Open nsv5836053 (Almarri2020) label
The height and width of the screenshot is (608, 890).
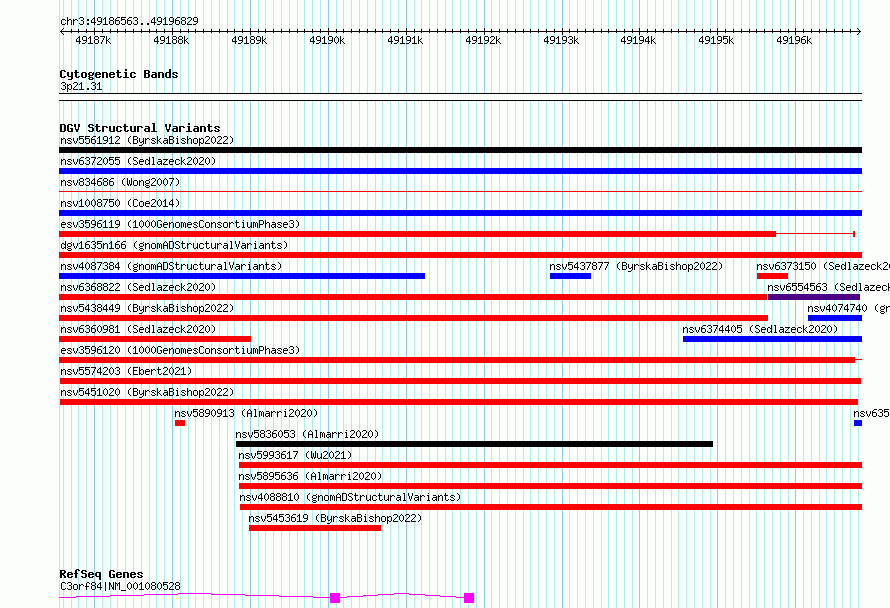[307, 434]
